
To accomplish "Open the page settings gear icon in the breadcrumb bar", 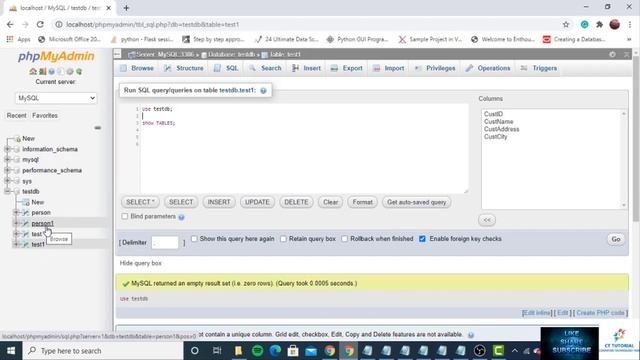I will (612, 54).
